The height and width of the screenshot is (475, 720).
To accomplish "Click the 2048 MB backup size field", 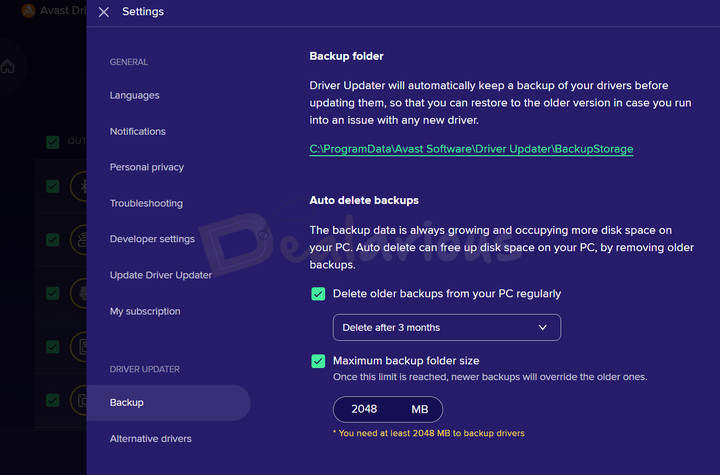I will [x=387, y=409].
